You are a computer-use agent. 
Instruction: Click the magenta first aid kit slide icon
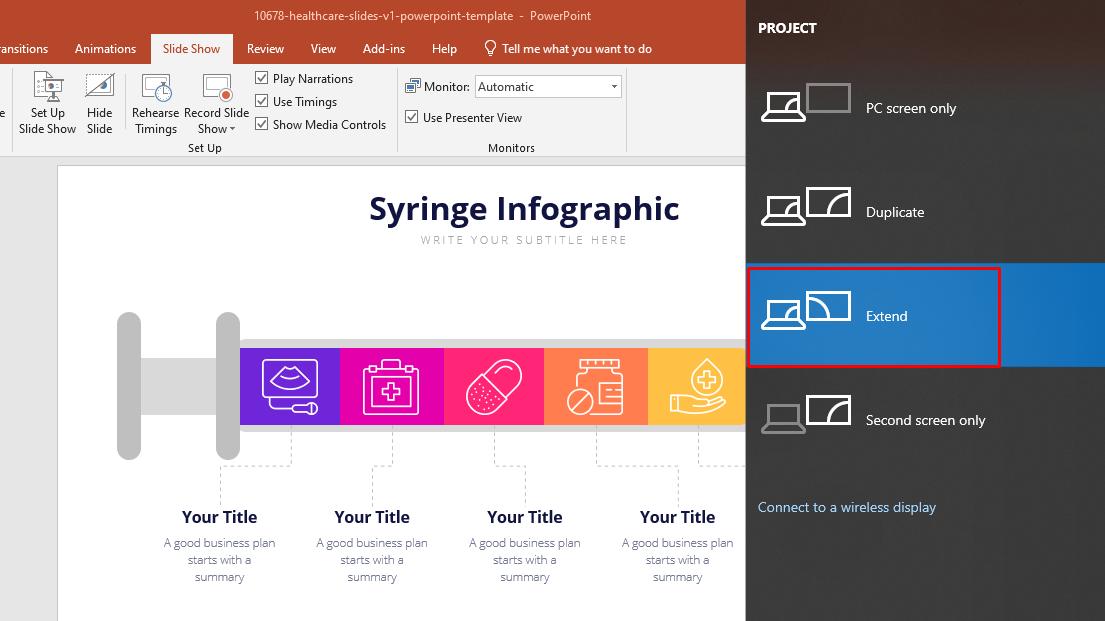click(391, 386)
